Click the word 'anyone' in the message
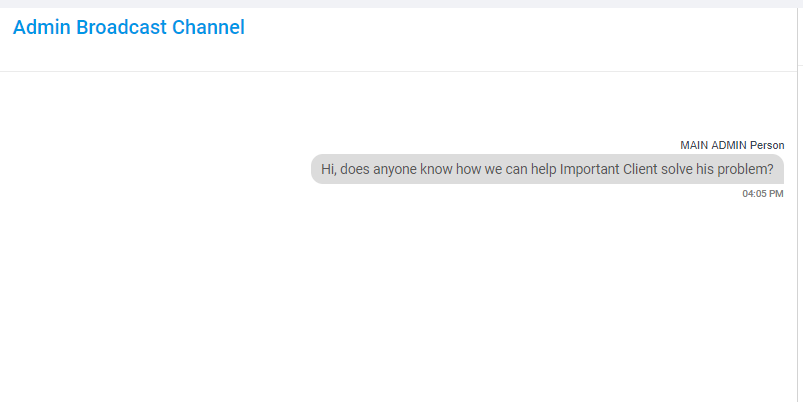Viewport: 803px width, 402px height. point(395,170)
